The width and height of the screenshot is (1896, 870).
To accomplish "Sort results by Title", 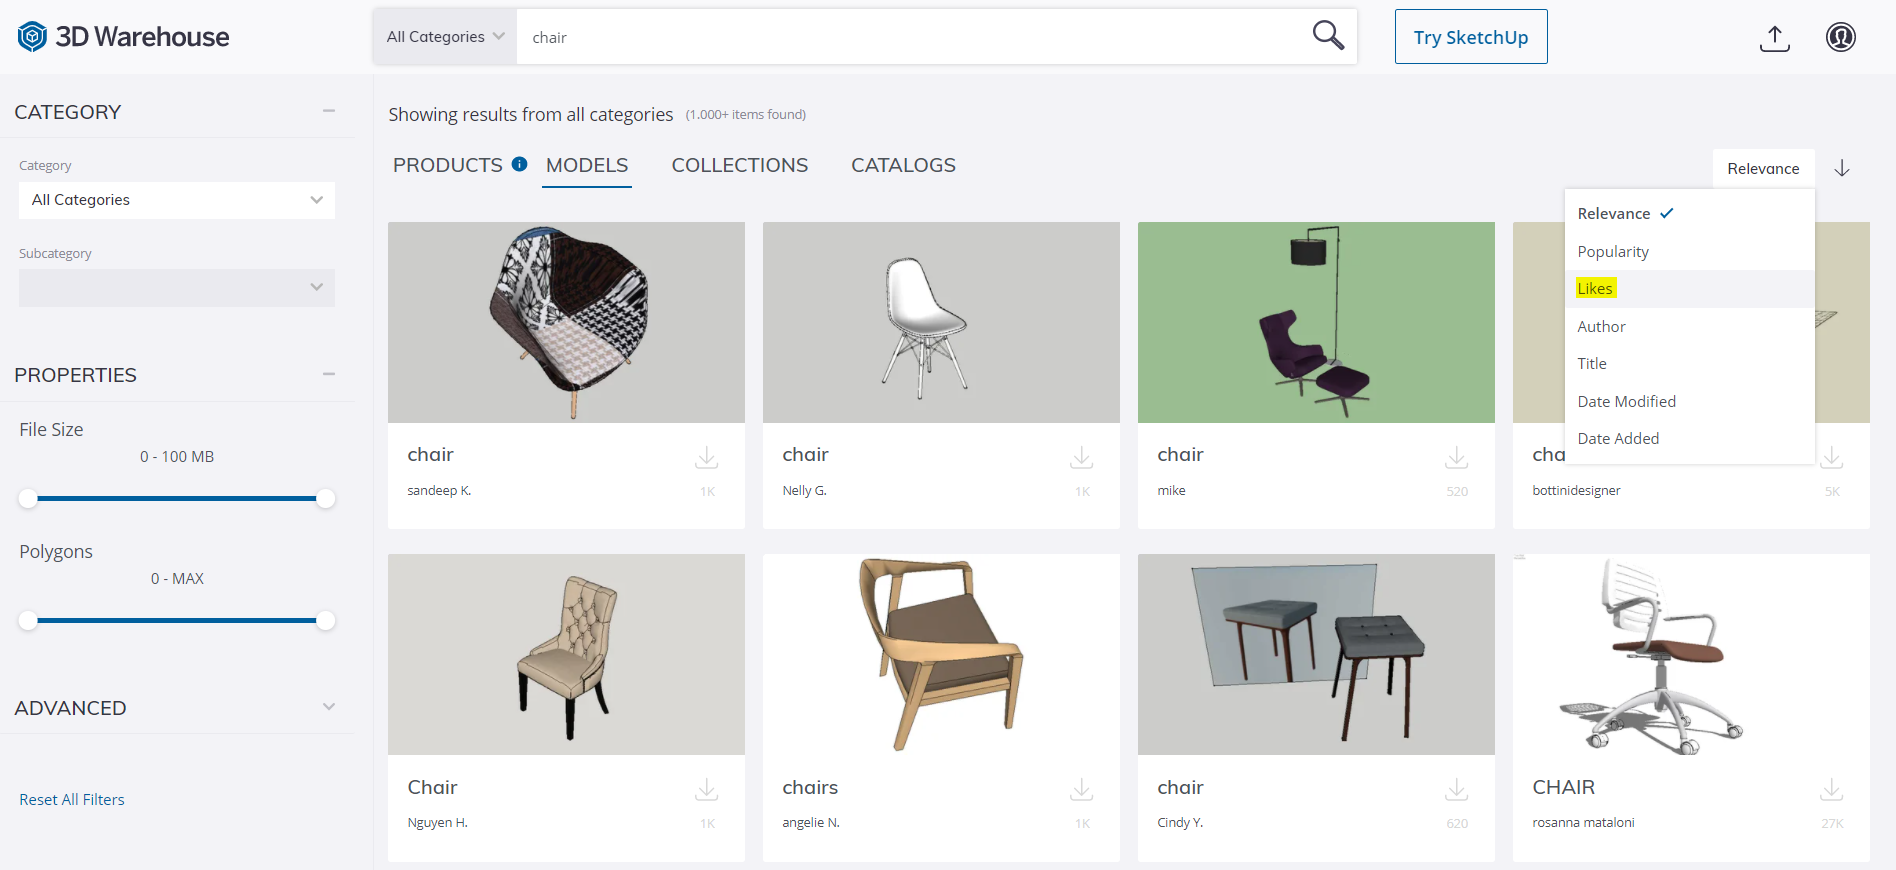I will [x=1689, y=364].
